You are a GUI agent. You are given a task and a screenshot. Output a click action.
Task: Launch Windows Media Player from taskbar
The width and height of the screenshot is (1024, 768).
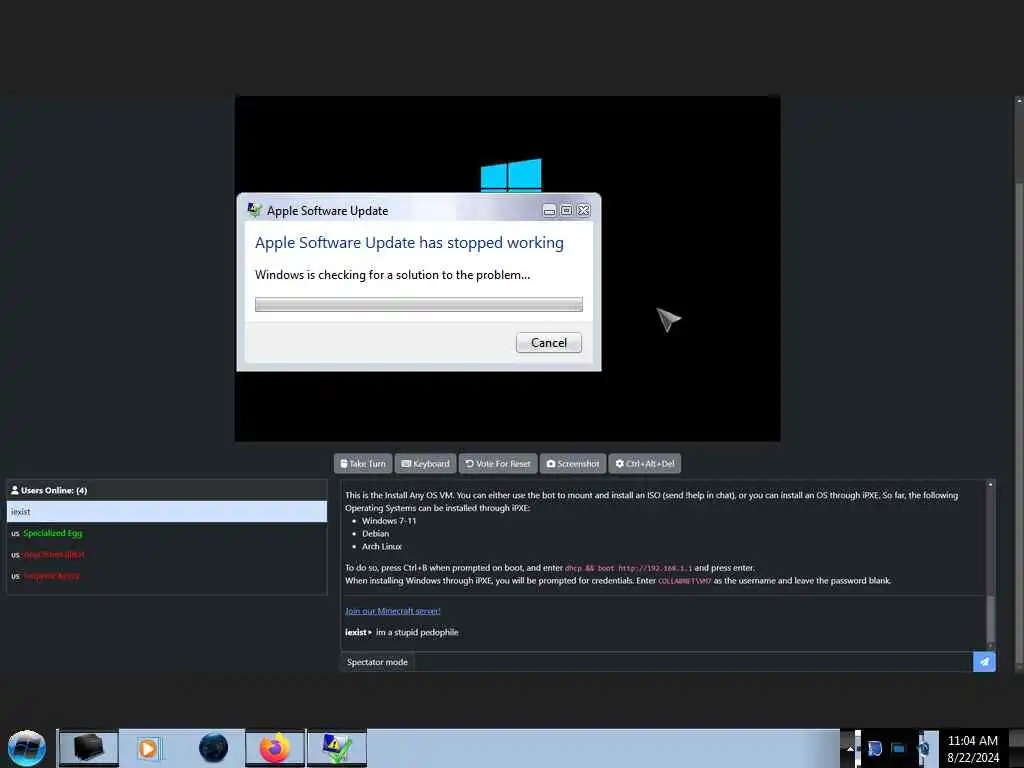click(148, 748)
